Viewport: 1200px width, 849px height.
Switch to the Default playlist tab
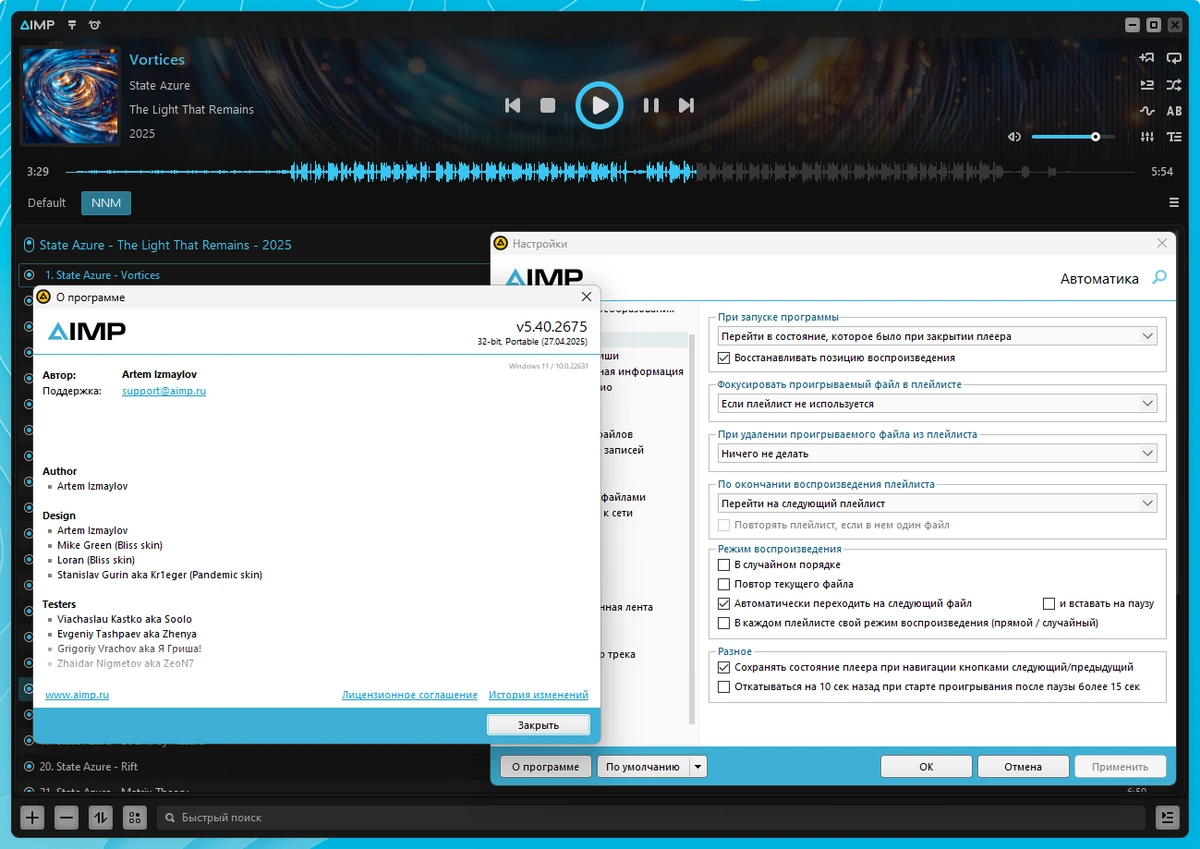click(x=46, y=203)
